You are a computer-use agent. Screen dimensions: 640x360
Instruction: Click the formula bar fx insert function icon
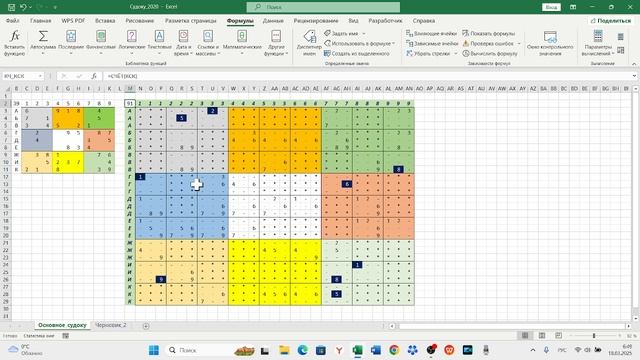coord(94,76)
